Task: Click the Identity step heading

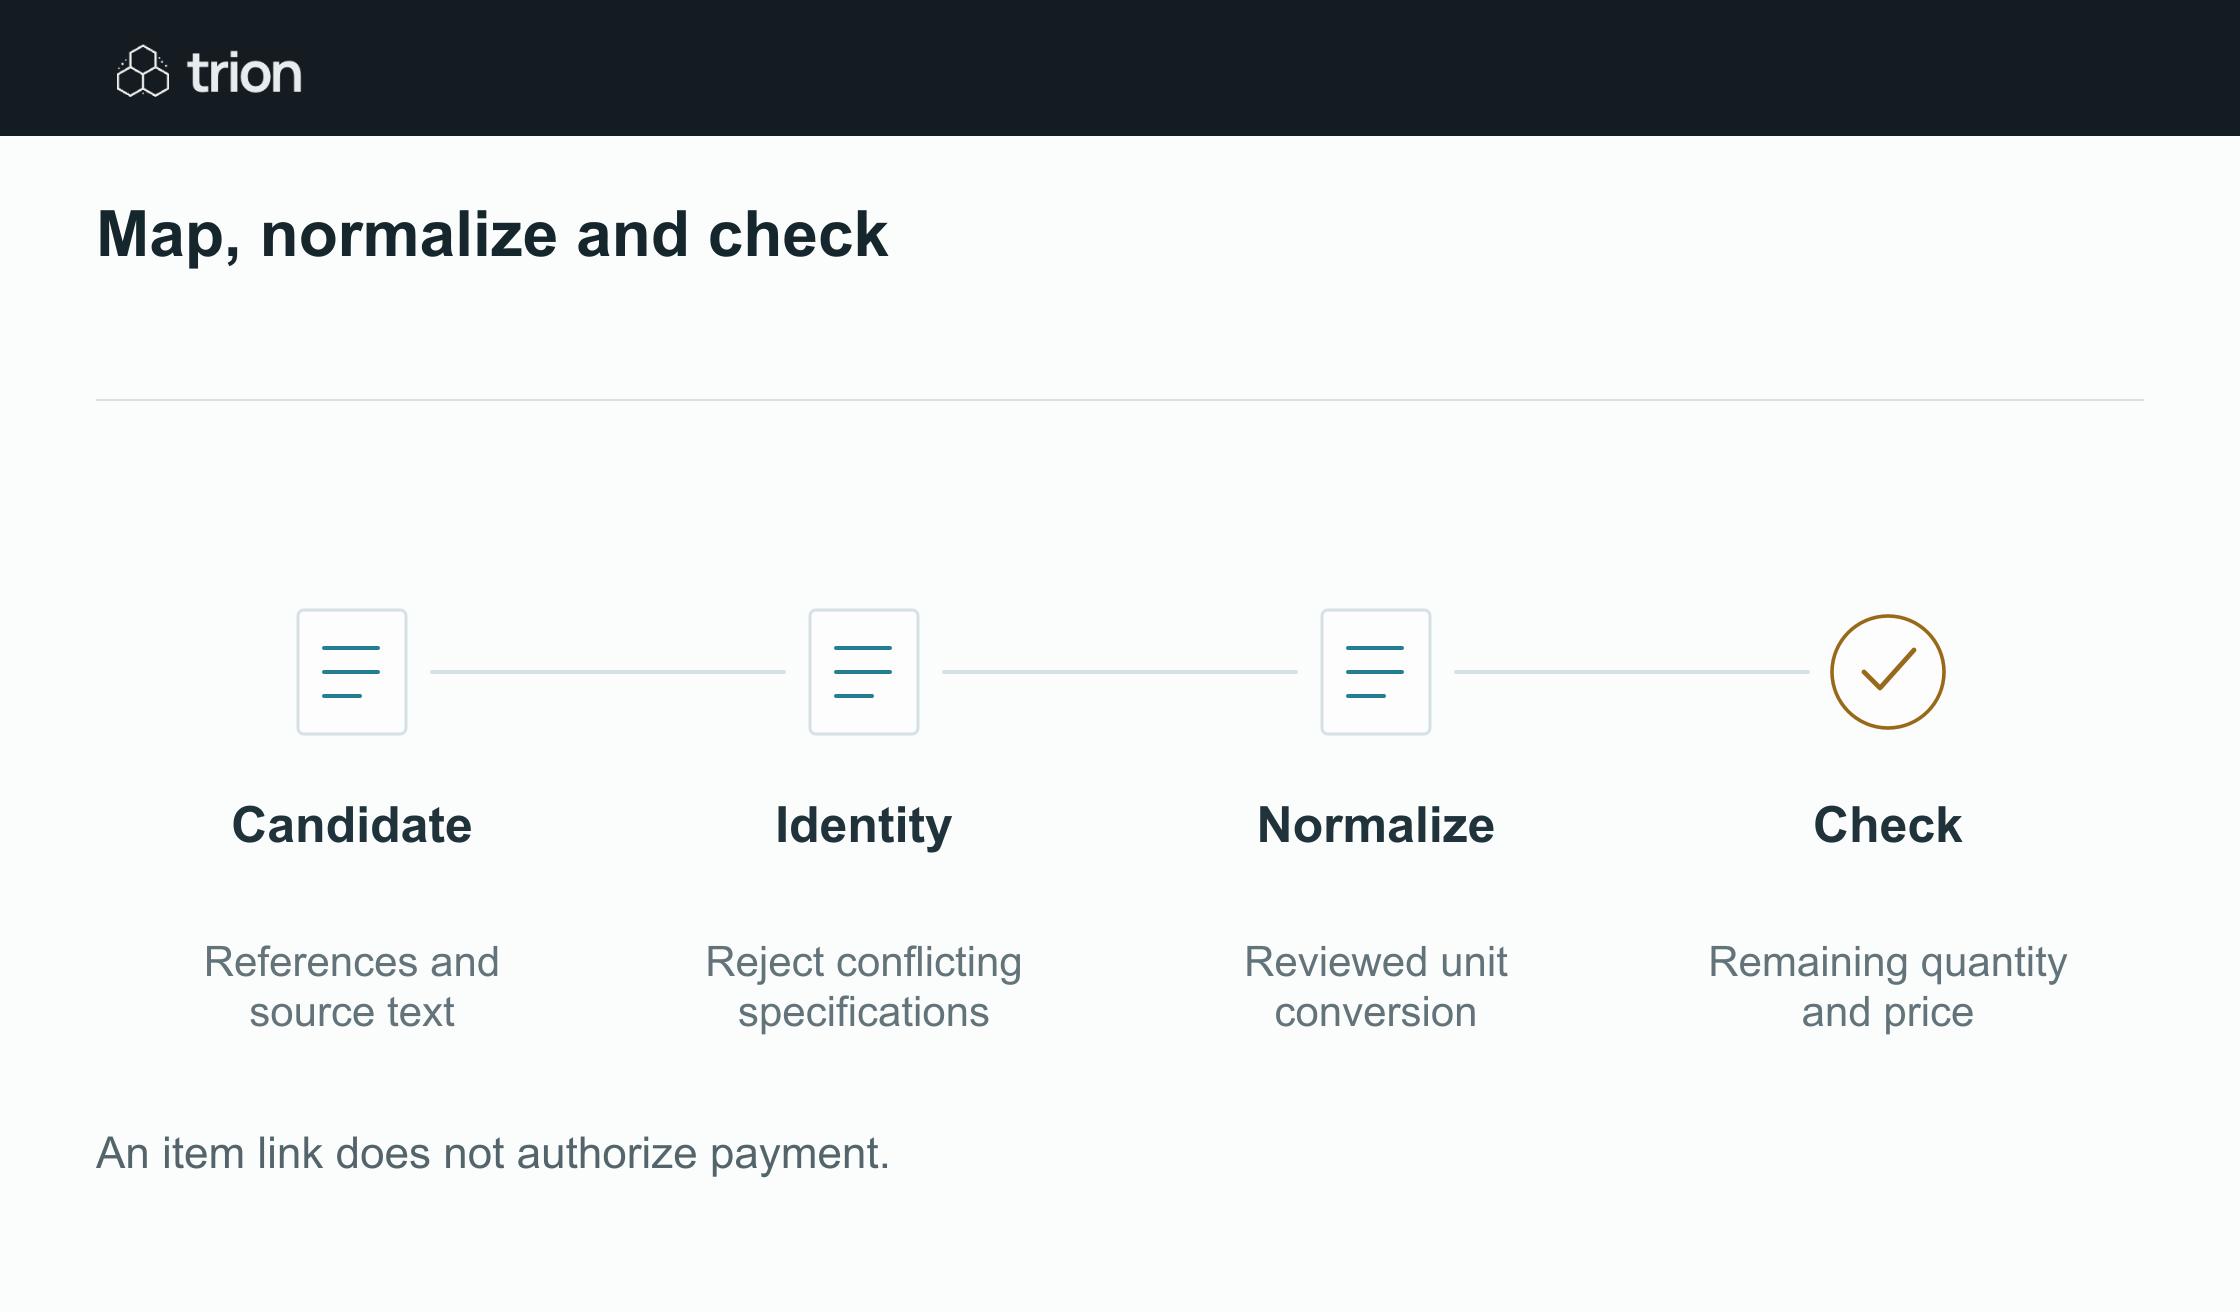Action: point(864,826)
